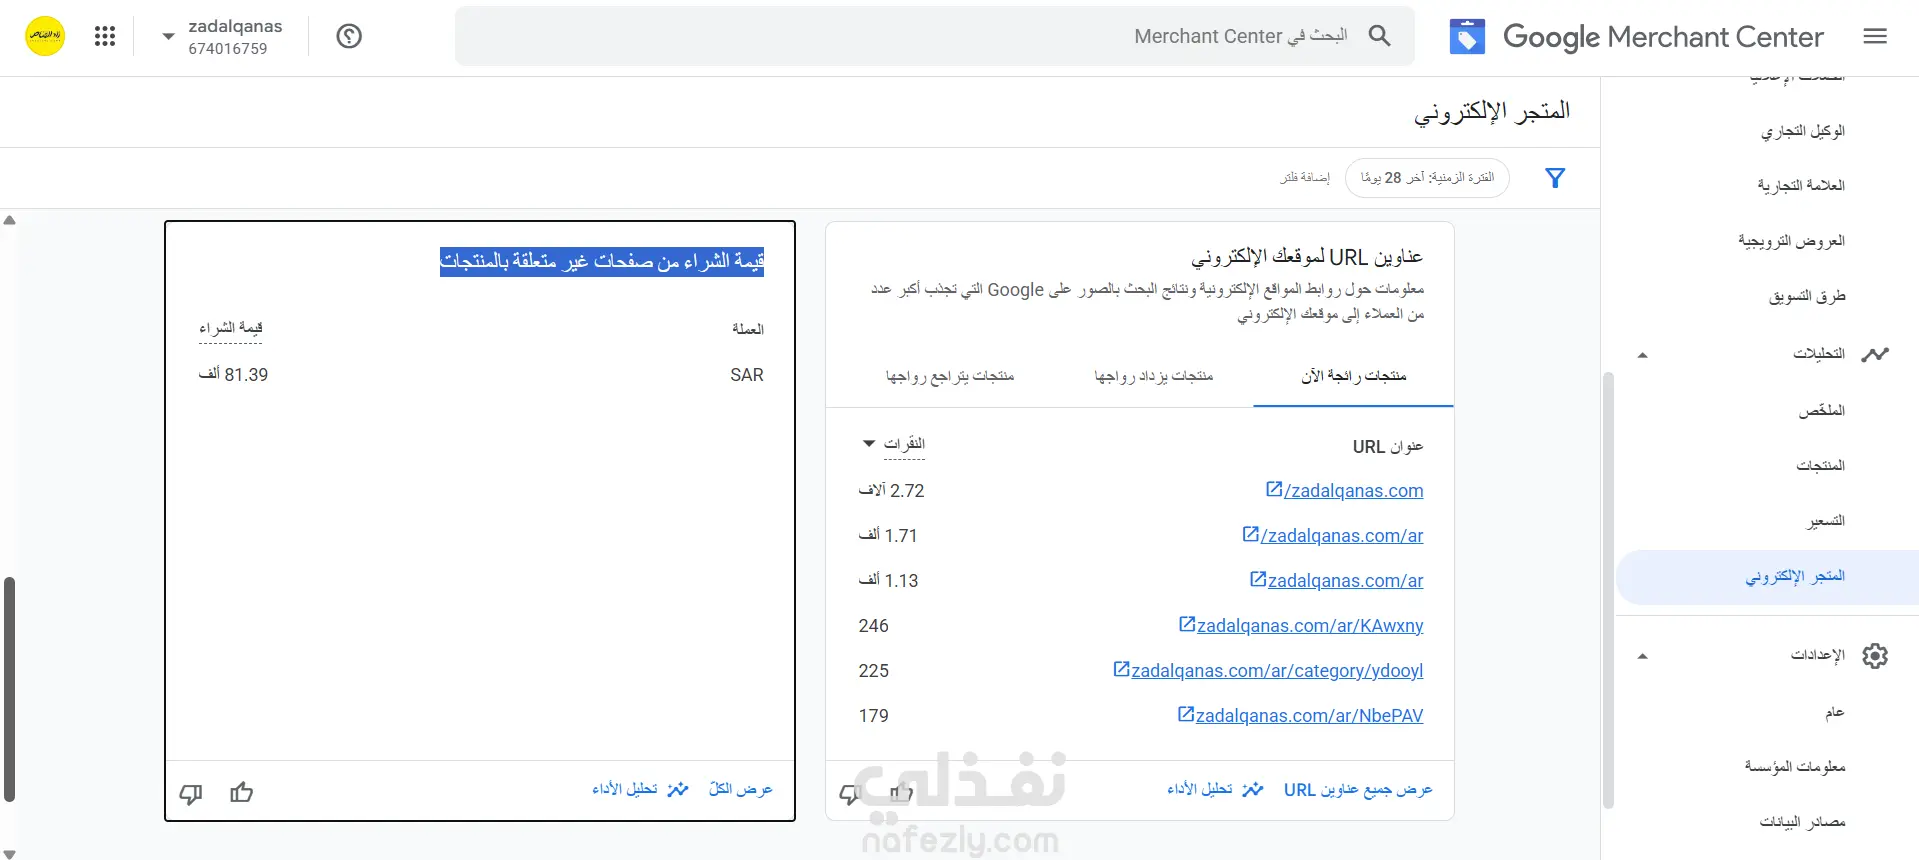Open the المنتجات sidebar item
This screenshot has width=1919, height=860.
(1820, 466)
